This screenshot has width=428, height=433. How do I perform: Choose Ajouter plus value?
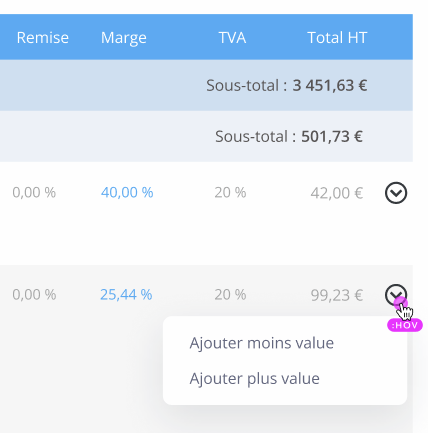255,378
